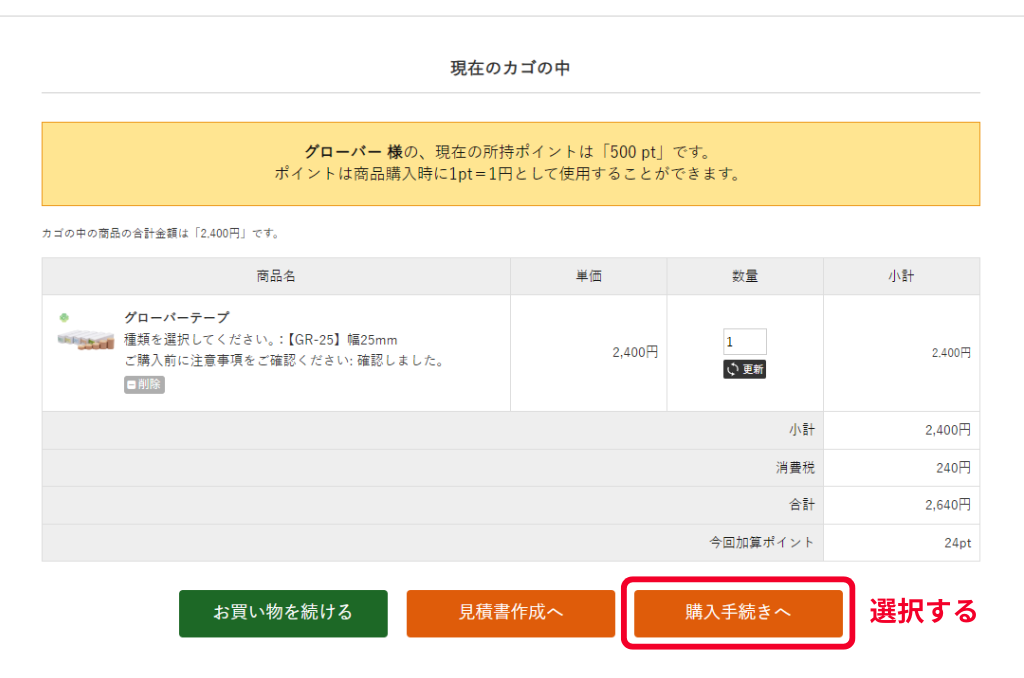
Task: Select the 単価 column header
Action: click(588, 276)
